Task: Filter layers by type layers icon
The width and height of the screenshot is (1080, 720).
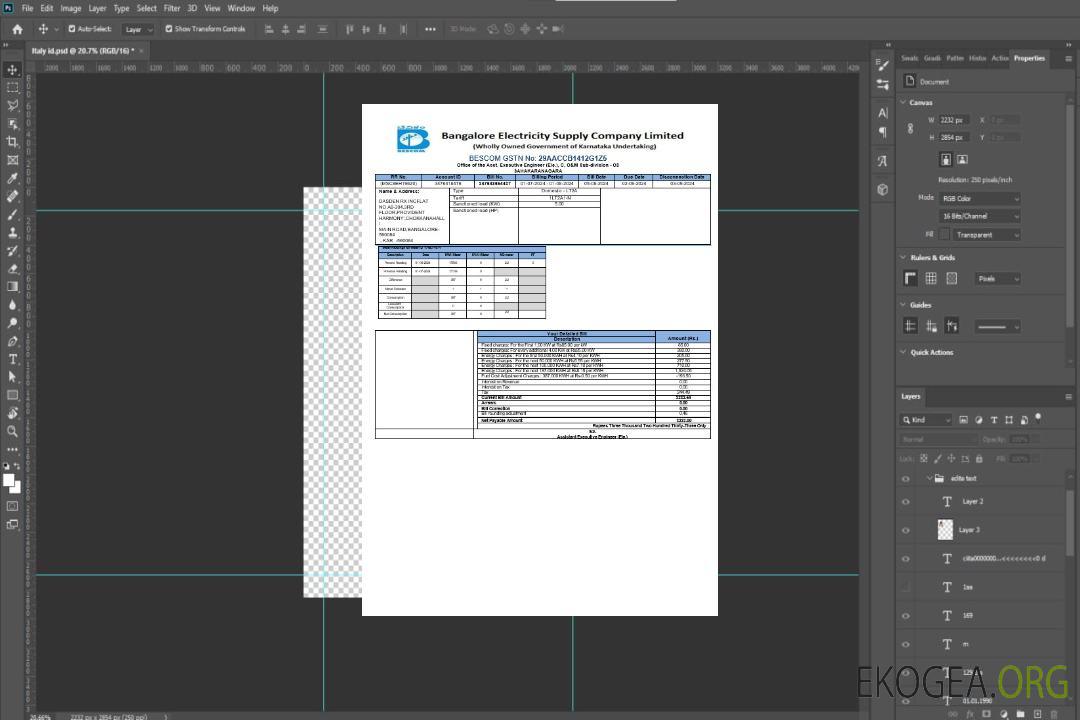Action: (994, 420)
